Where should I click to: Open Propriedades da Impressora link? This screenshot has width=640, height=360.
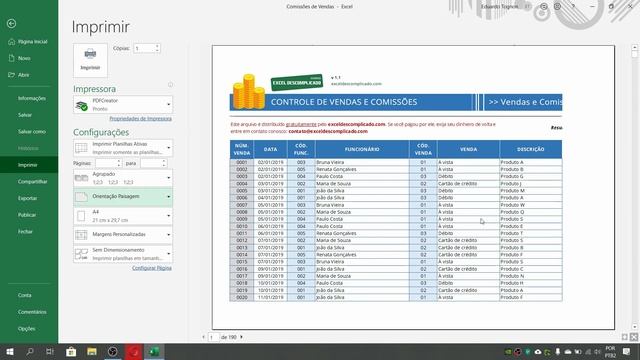pyautogui.click(x=140, y=119)
